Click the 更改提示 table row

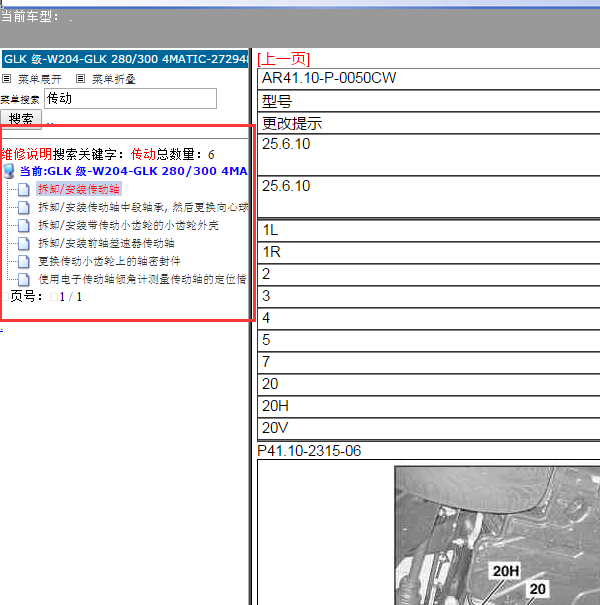[x=429, y=123]
